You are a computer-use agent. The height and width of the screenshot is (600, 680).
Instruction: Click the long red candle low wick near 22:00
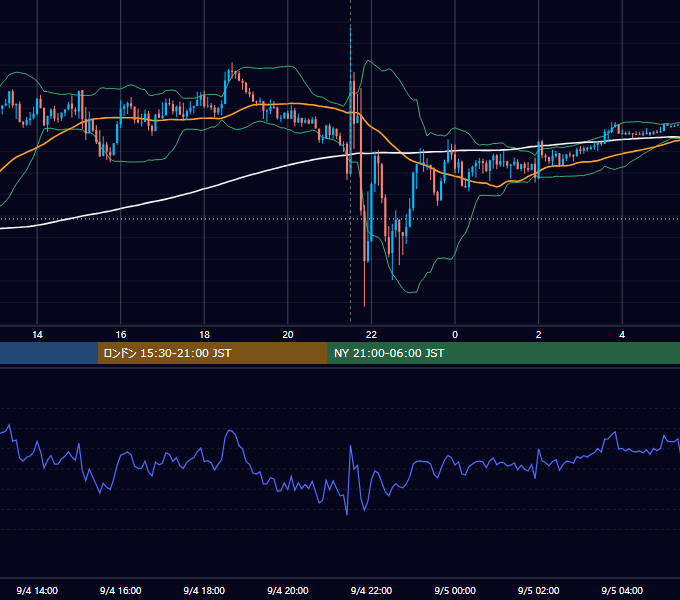click(x=364, y=284)
